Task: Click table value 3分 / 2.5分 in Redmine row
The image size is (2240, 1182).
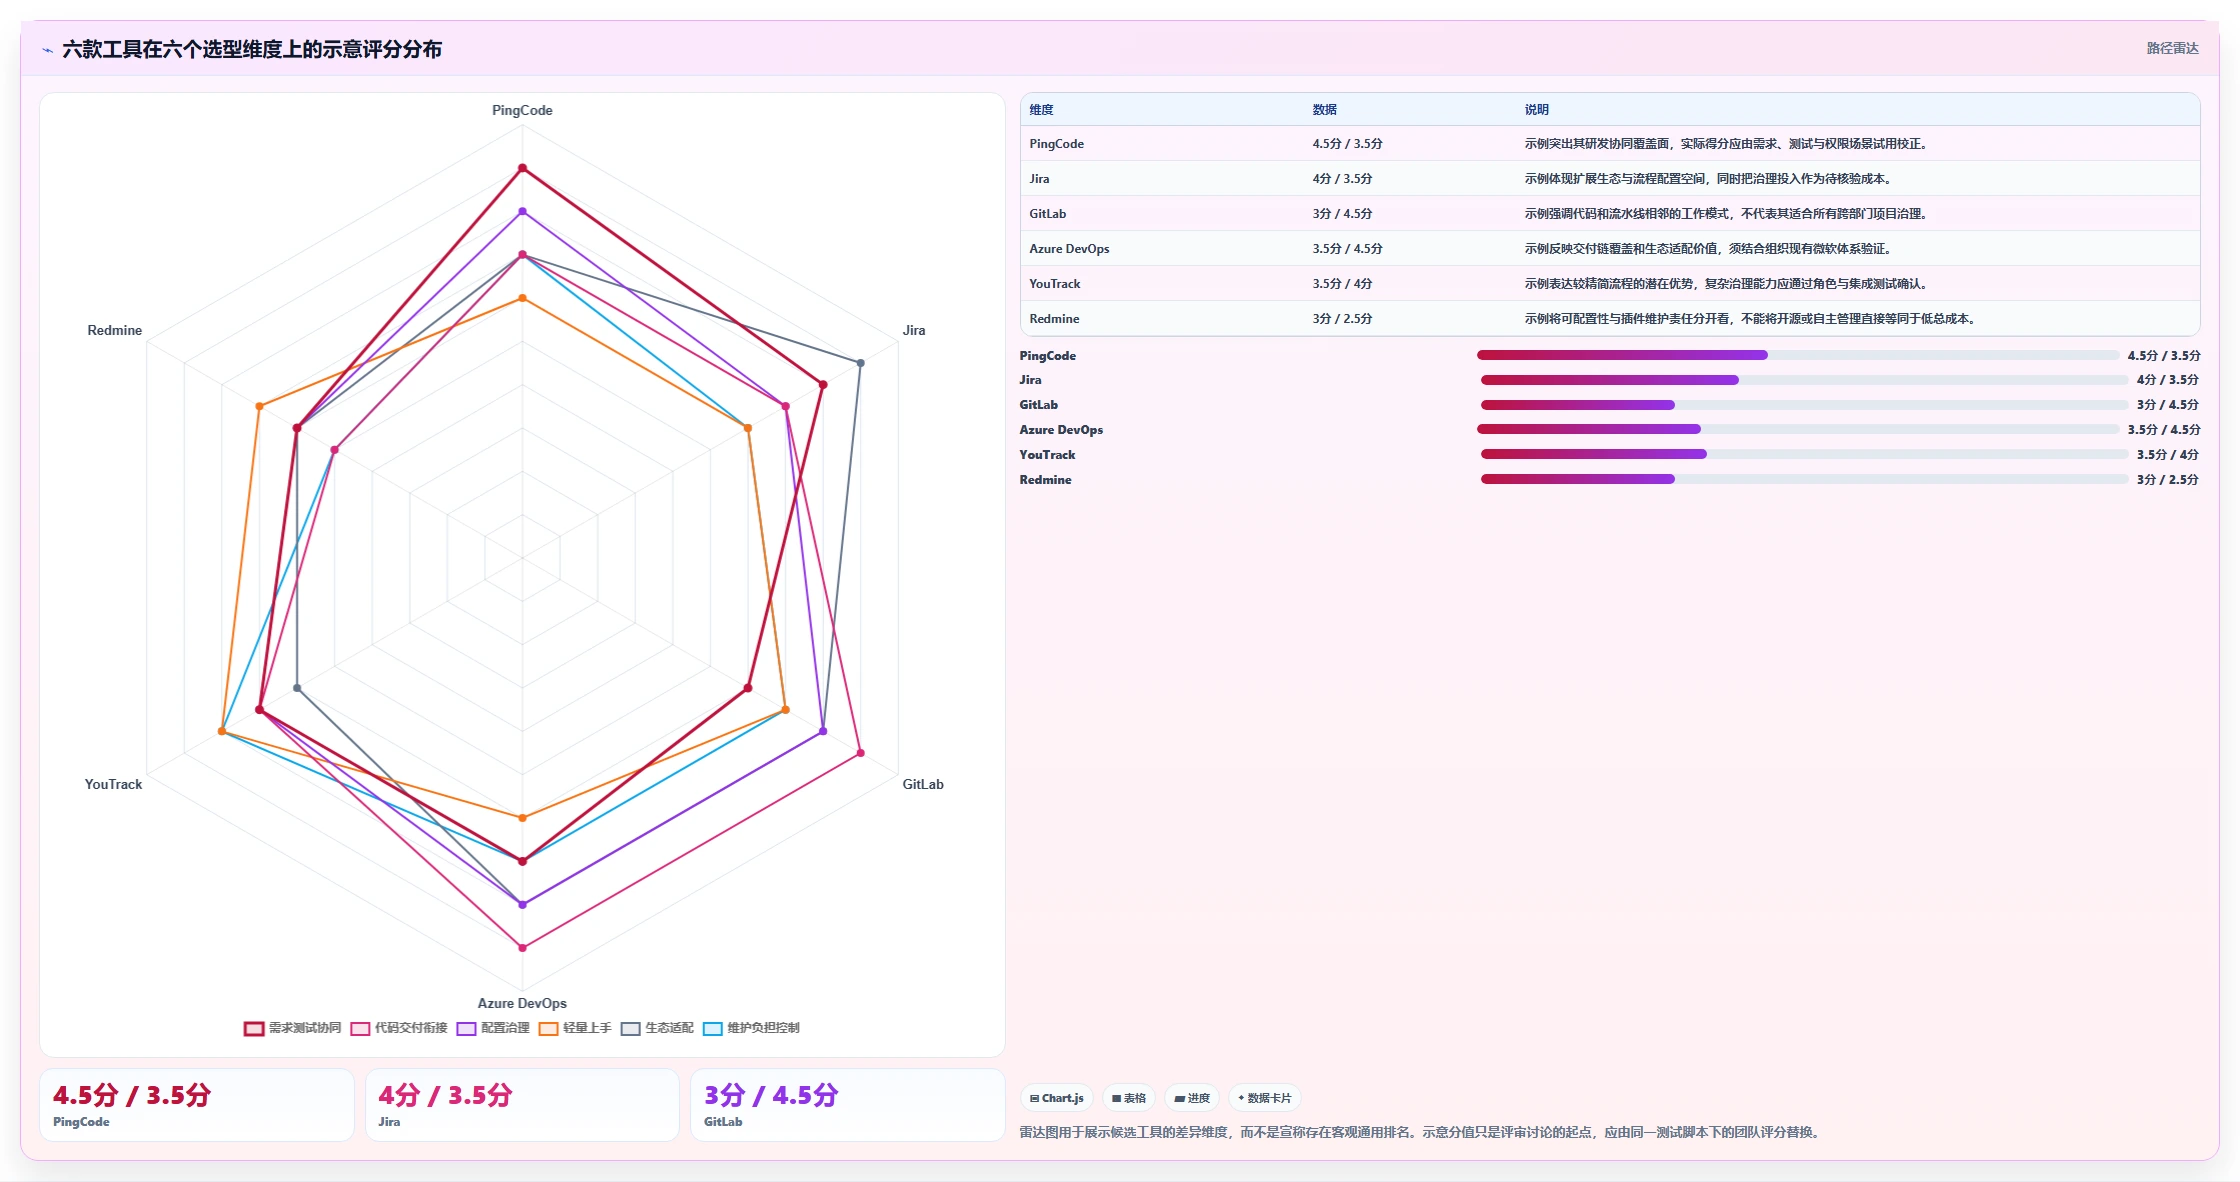Action: (1342, 319)
